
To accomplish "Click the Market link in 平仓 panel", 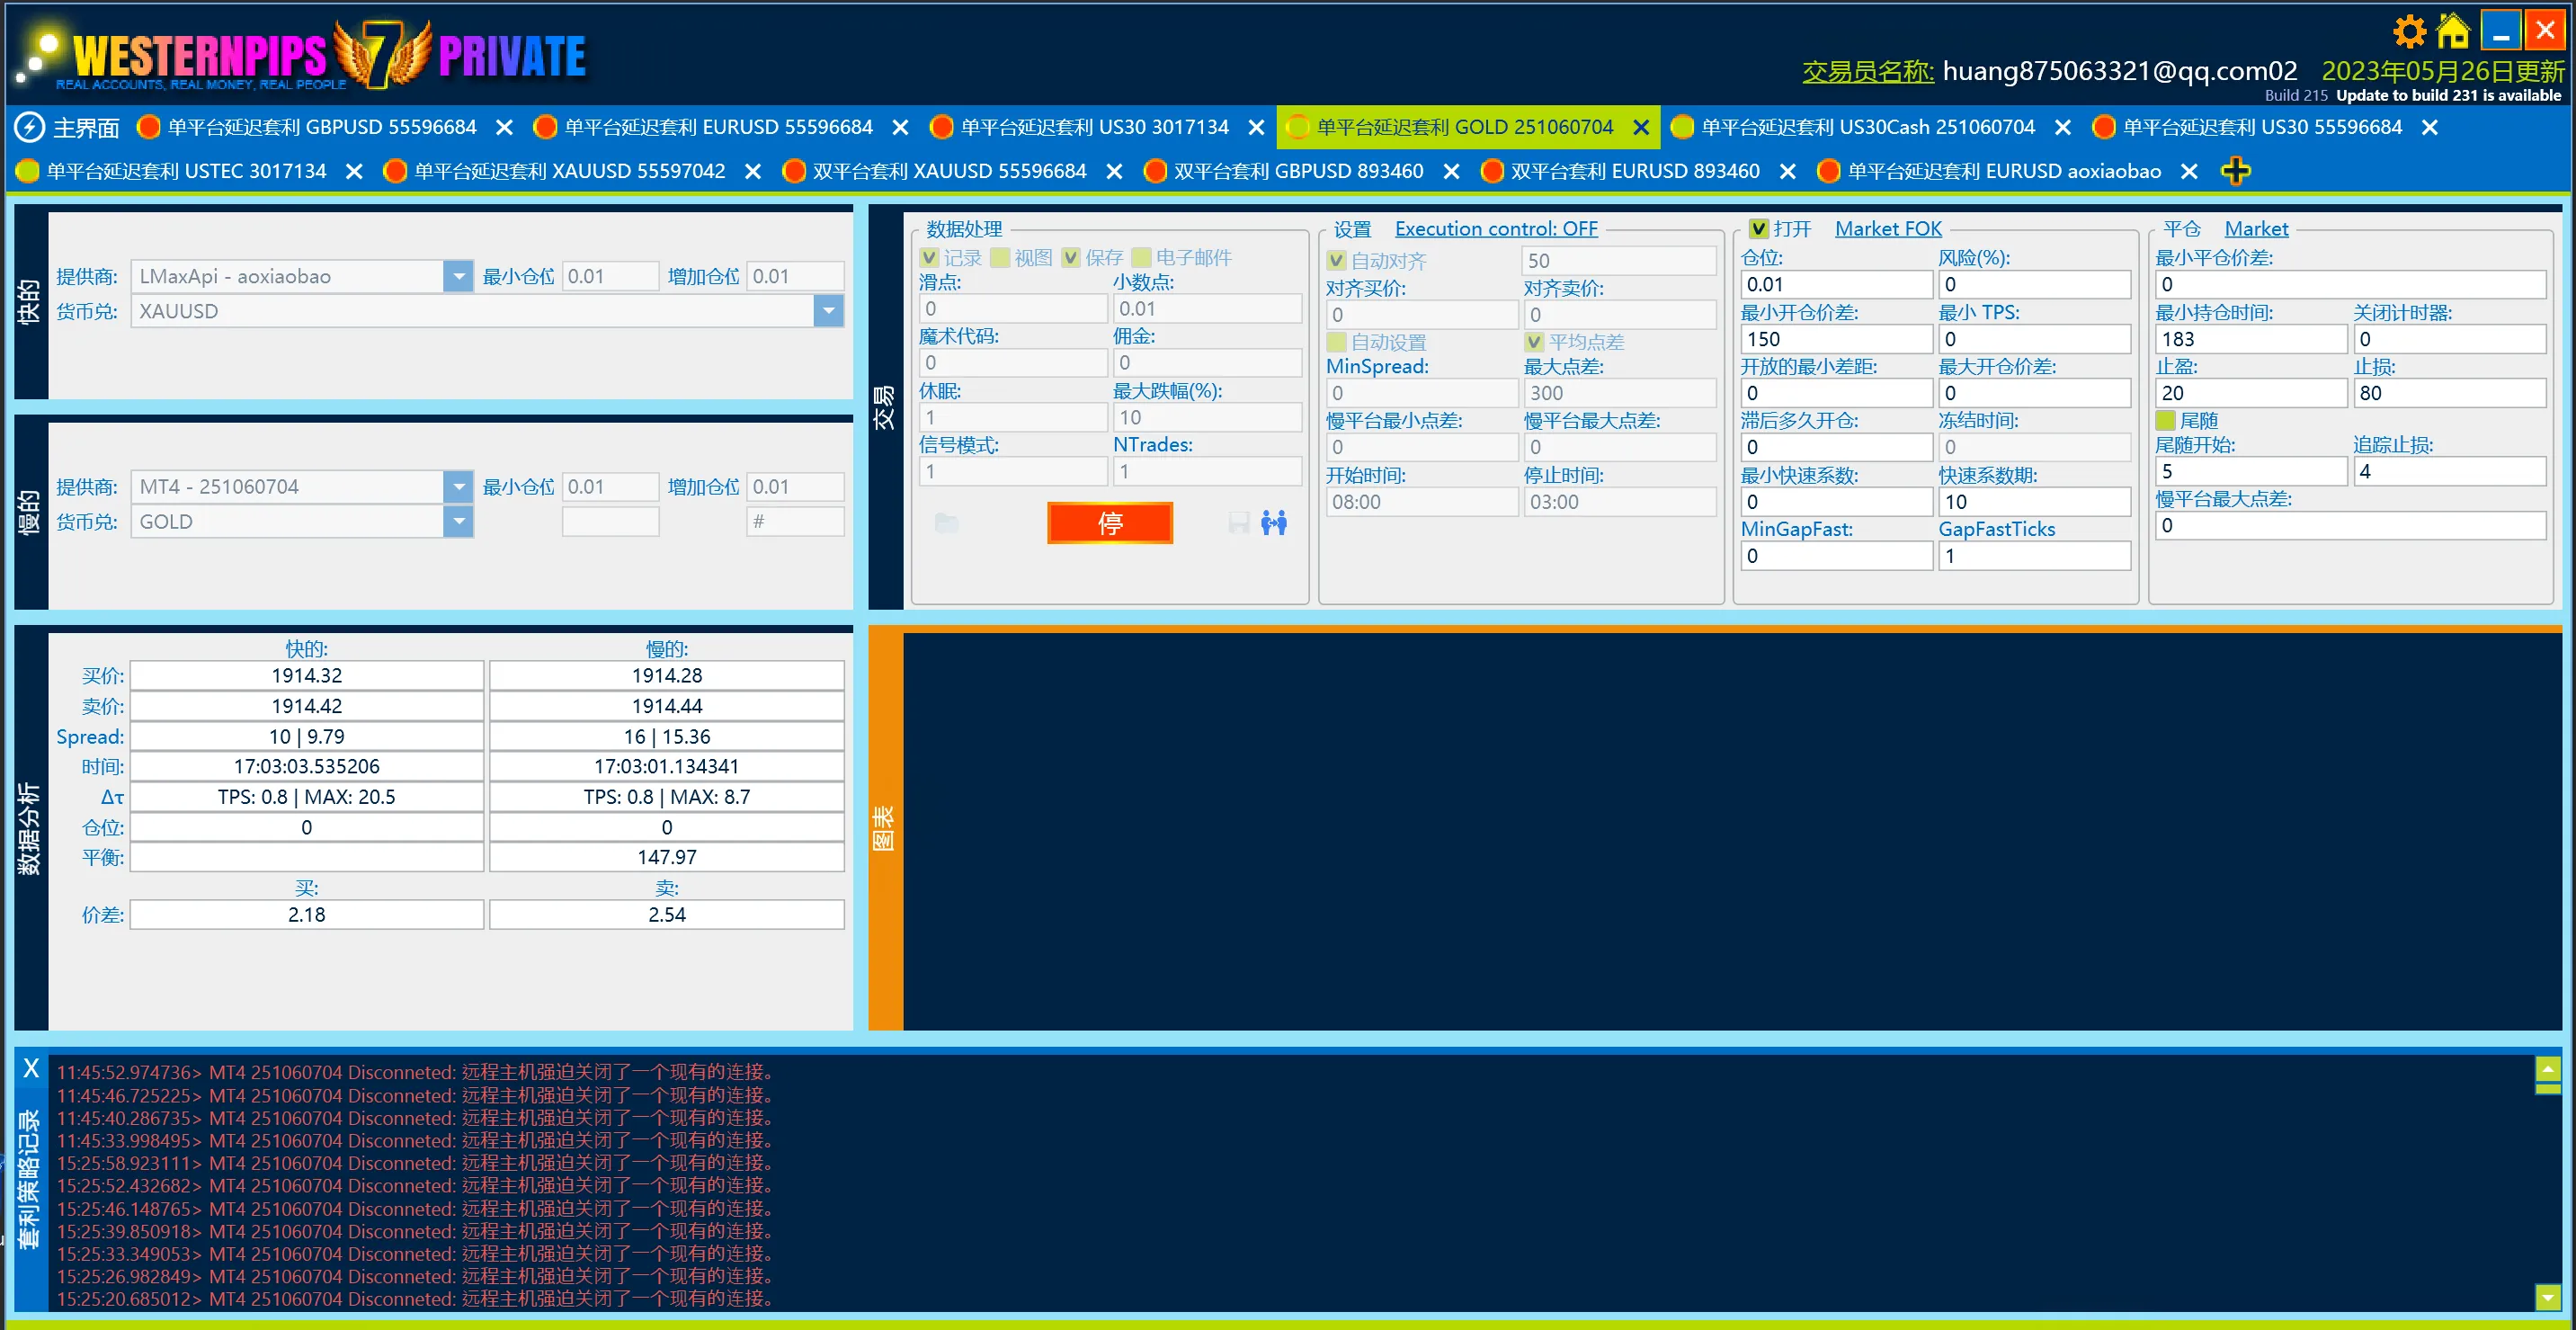I will (2256, 229).
